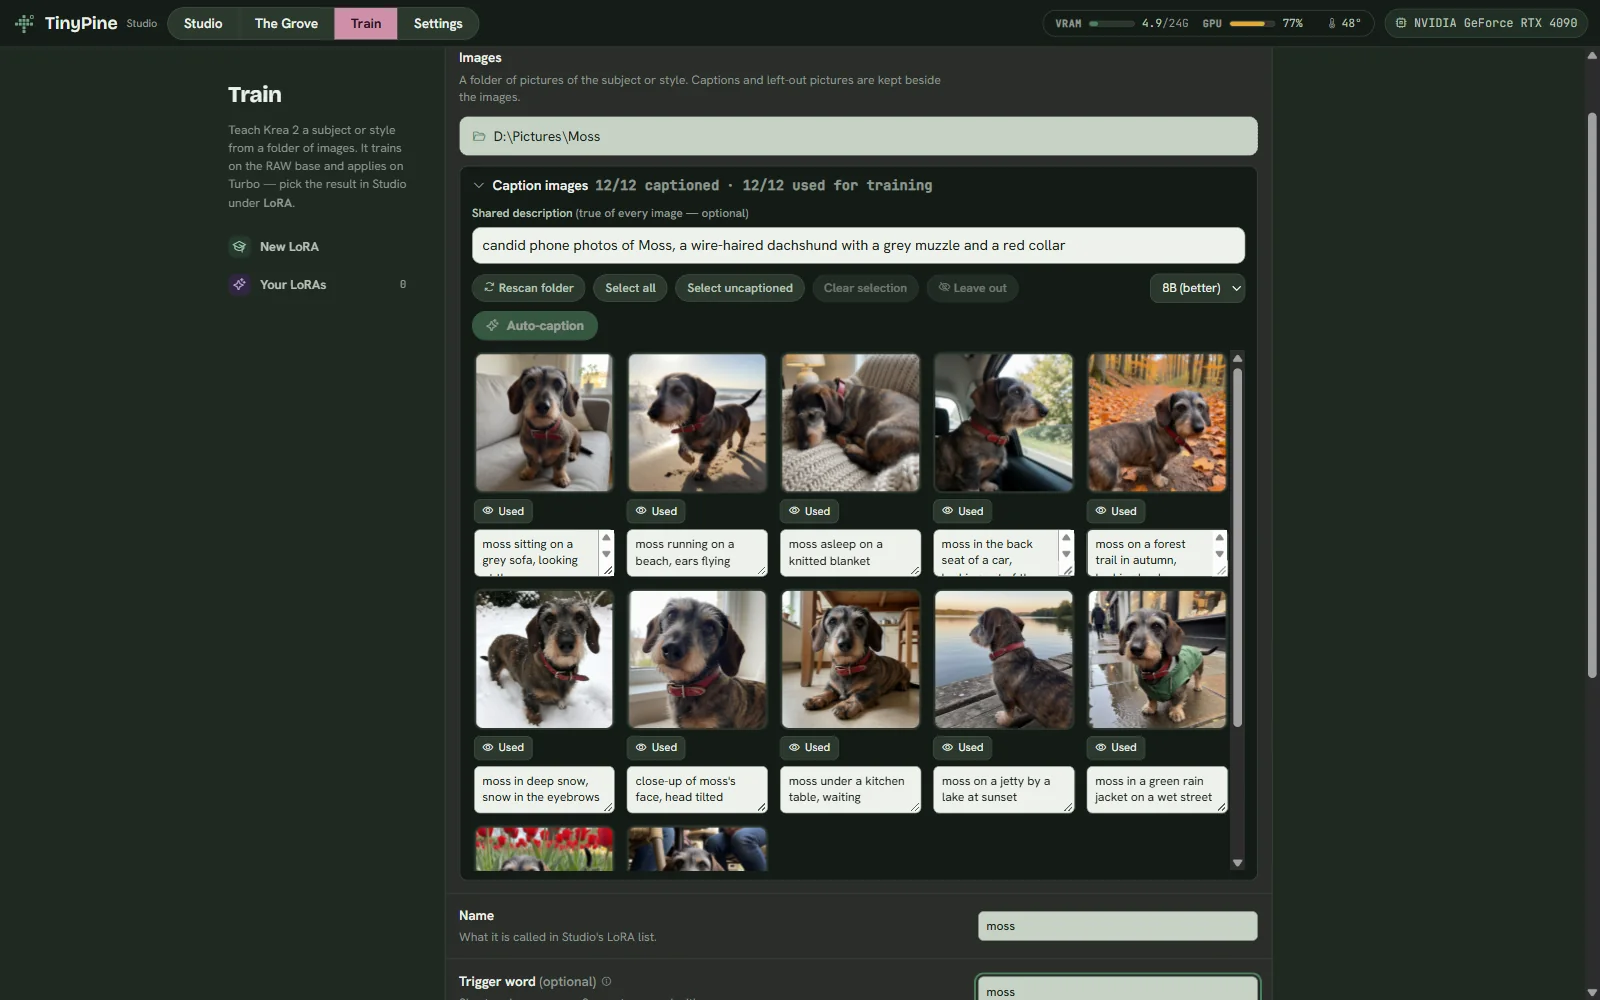Click the TinyPine logo icon
Image resolution: width=1600 pixels, height=1000 pixels.
(24, 23)
